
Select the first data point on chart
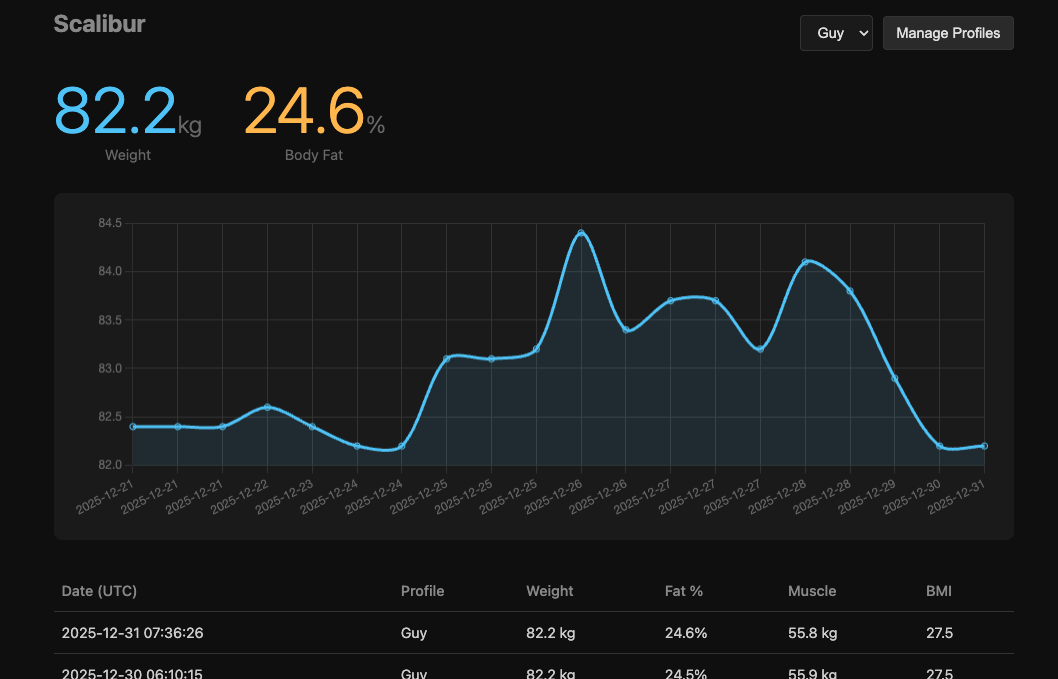coord(133,426)
